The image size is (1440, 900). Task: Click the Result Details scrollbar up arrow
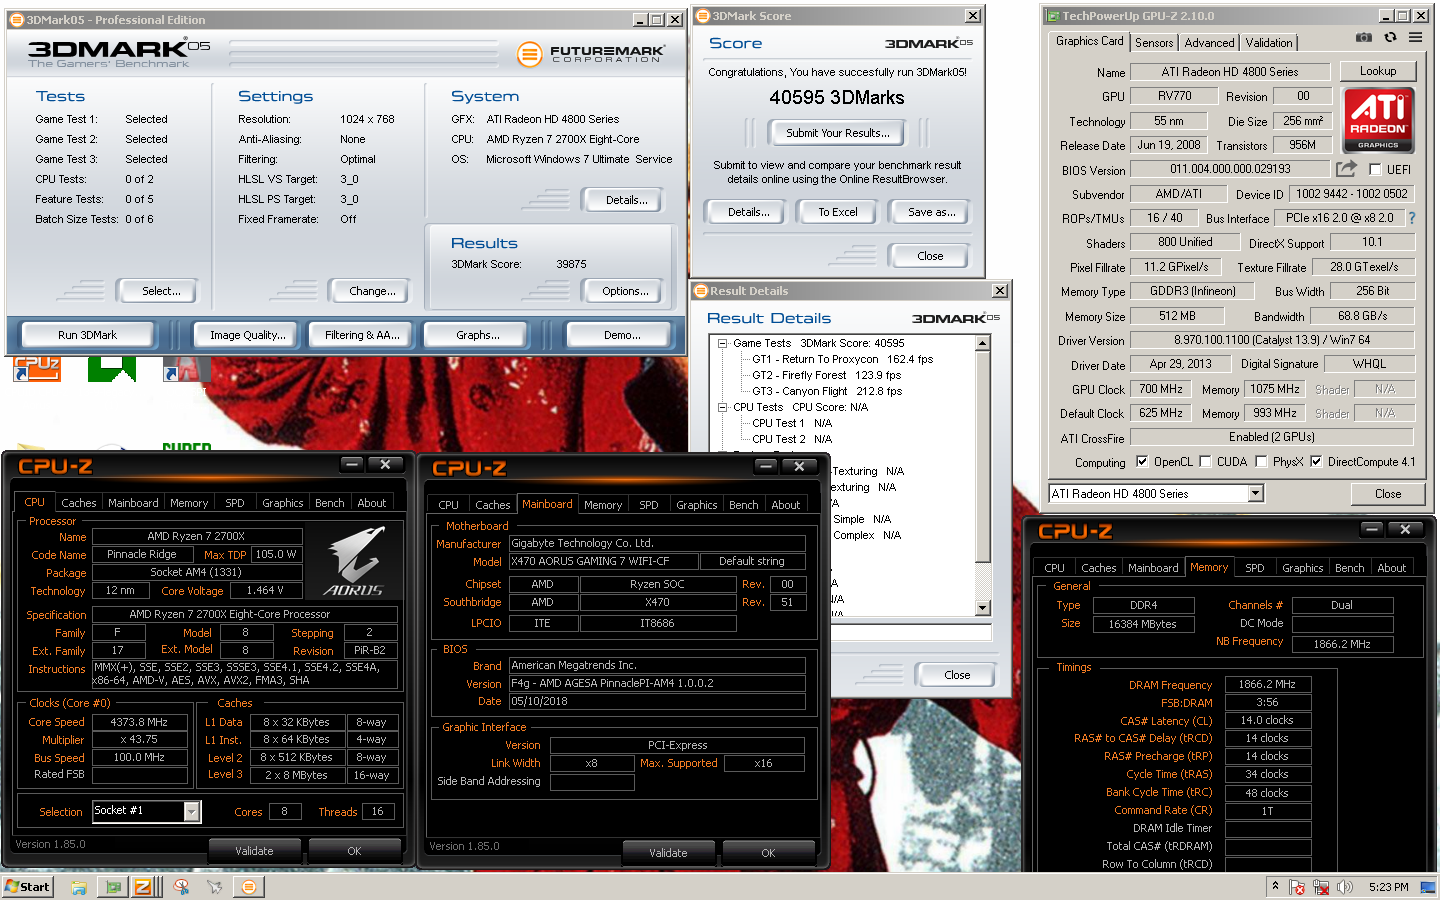point(983,343)
